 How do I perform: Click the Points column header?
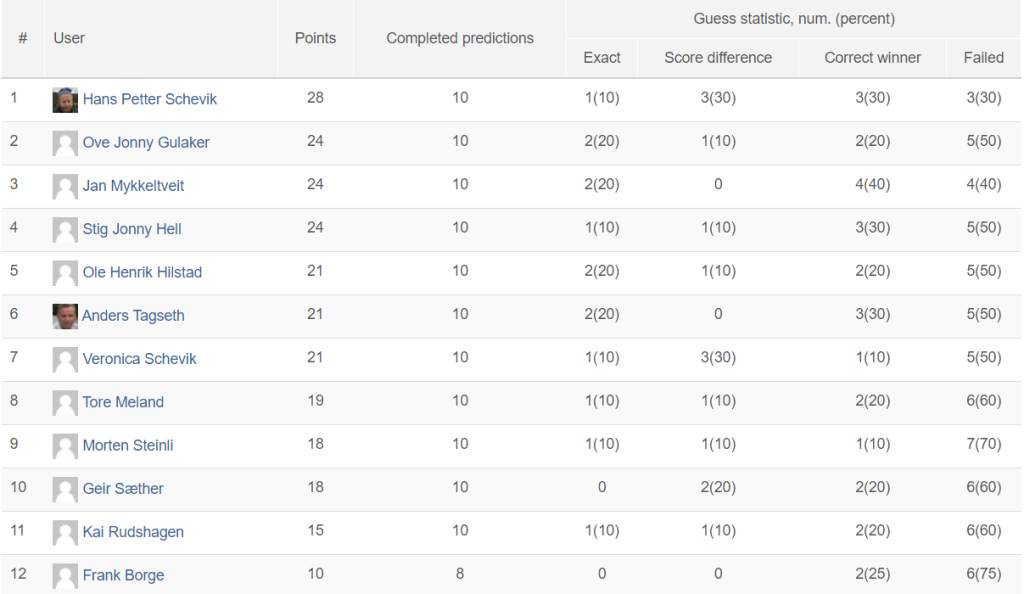pyautogui.click(x=315, y=38)
